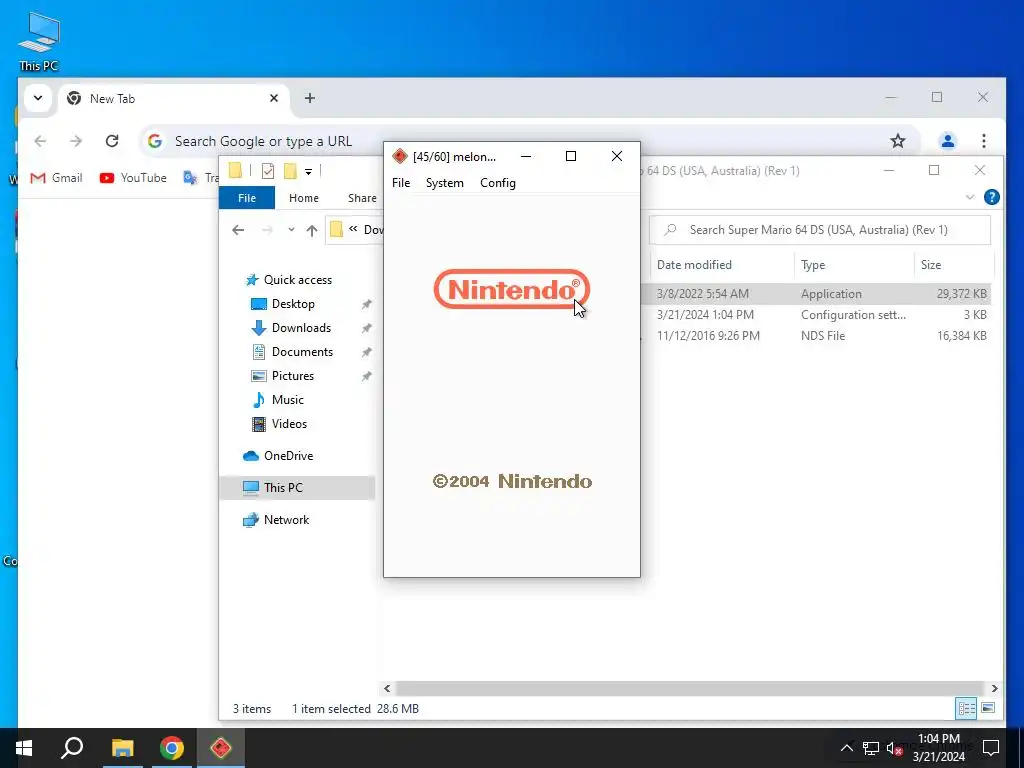Click the Explorer search box
Viewport: 1024px width, 768px height.
[820, 230]
